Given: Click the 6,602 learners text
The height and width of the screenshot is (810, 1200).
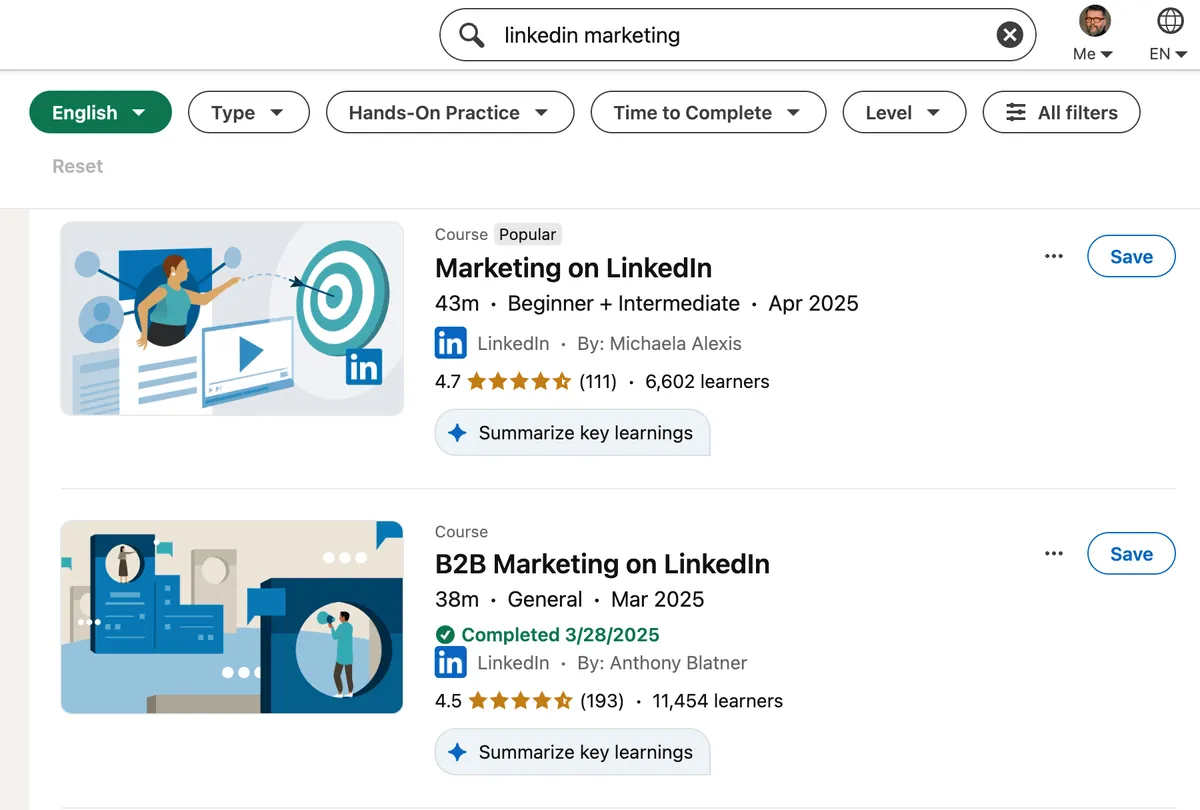Looking at the screenshot, I should 708,381.
